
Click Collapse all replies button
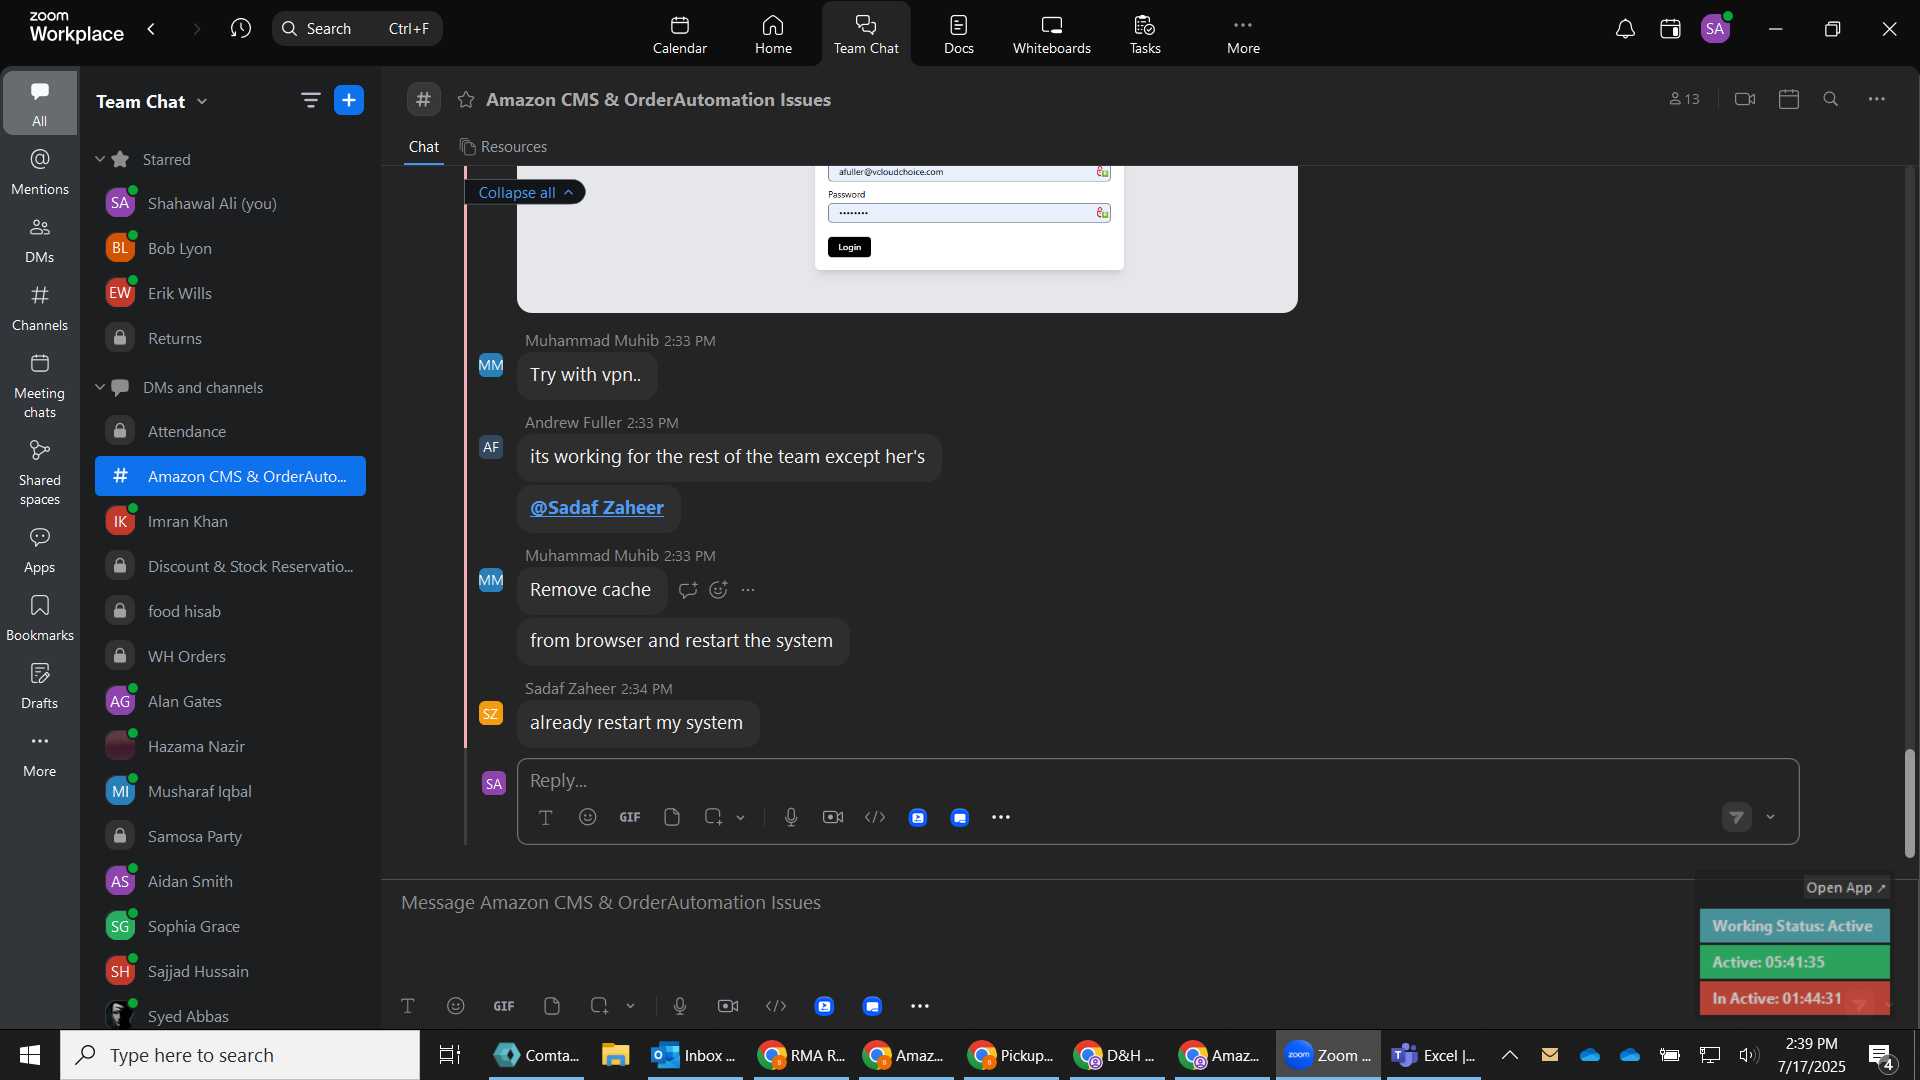point(526,192)
